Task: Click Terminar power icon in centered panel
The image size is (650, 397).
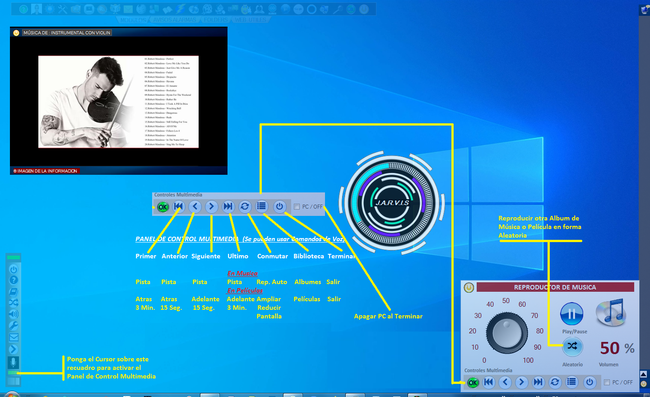Action: pyautogui.click(x=279, y=206)
